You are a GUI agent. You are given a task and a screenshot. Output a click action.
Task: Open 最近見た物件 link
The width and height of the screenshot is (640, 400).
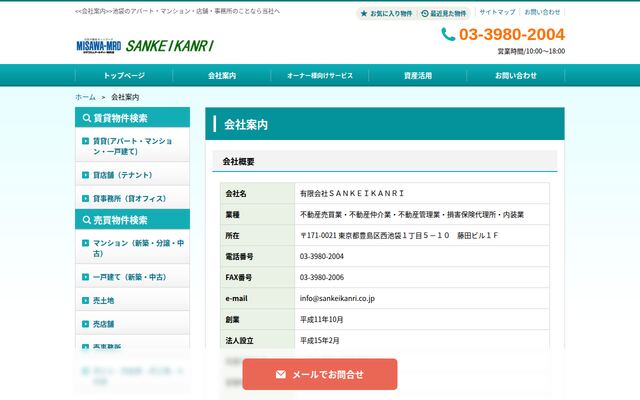click(444, 13)
